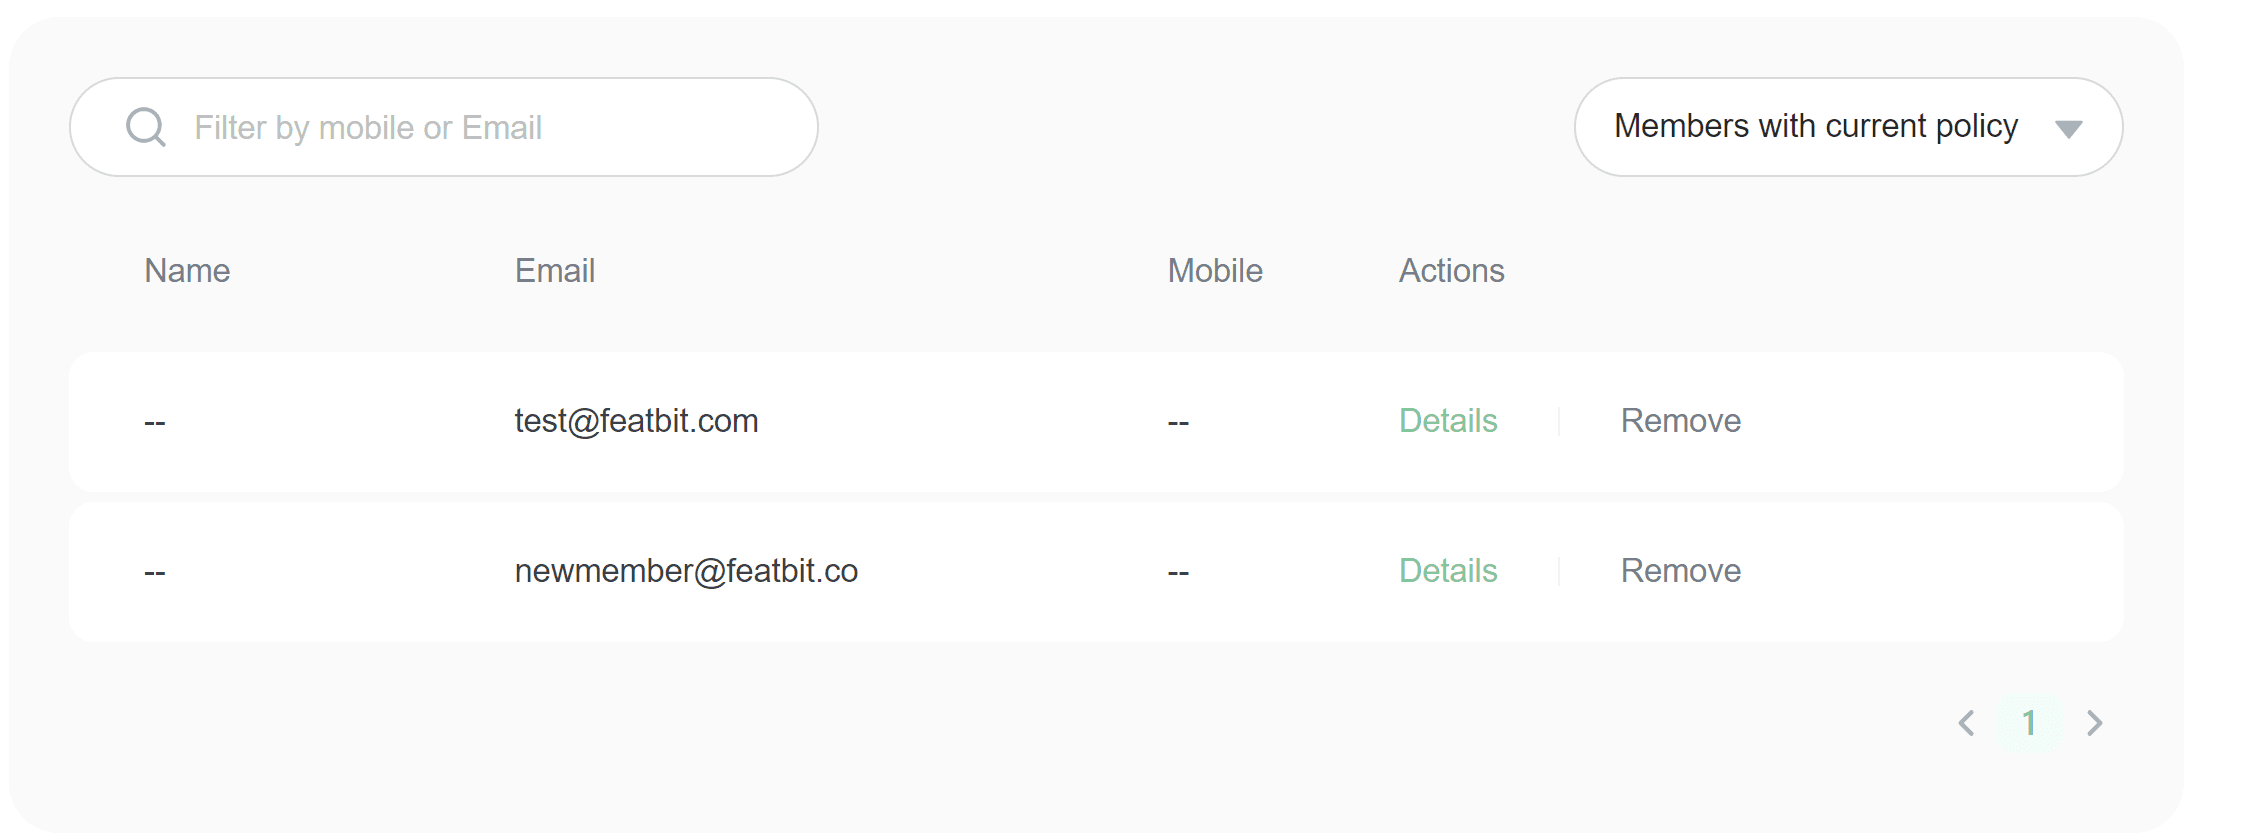Open the Members with current policy dropdown

pos(1815,127)
